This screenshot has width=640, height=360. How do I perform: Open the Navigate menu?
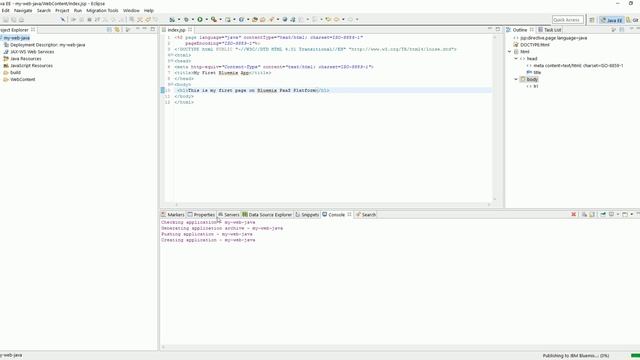coord(23,11)
